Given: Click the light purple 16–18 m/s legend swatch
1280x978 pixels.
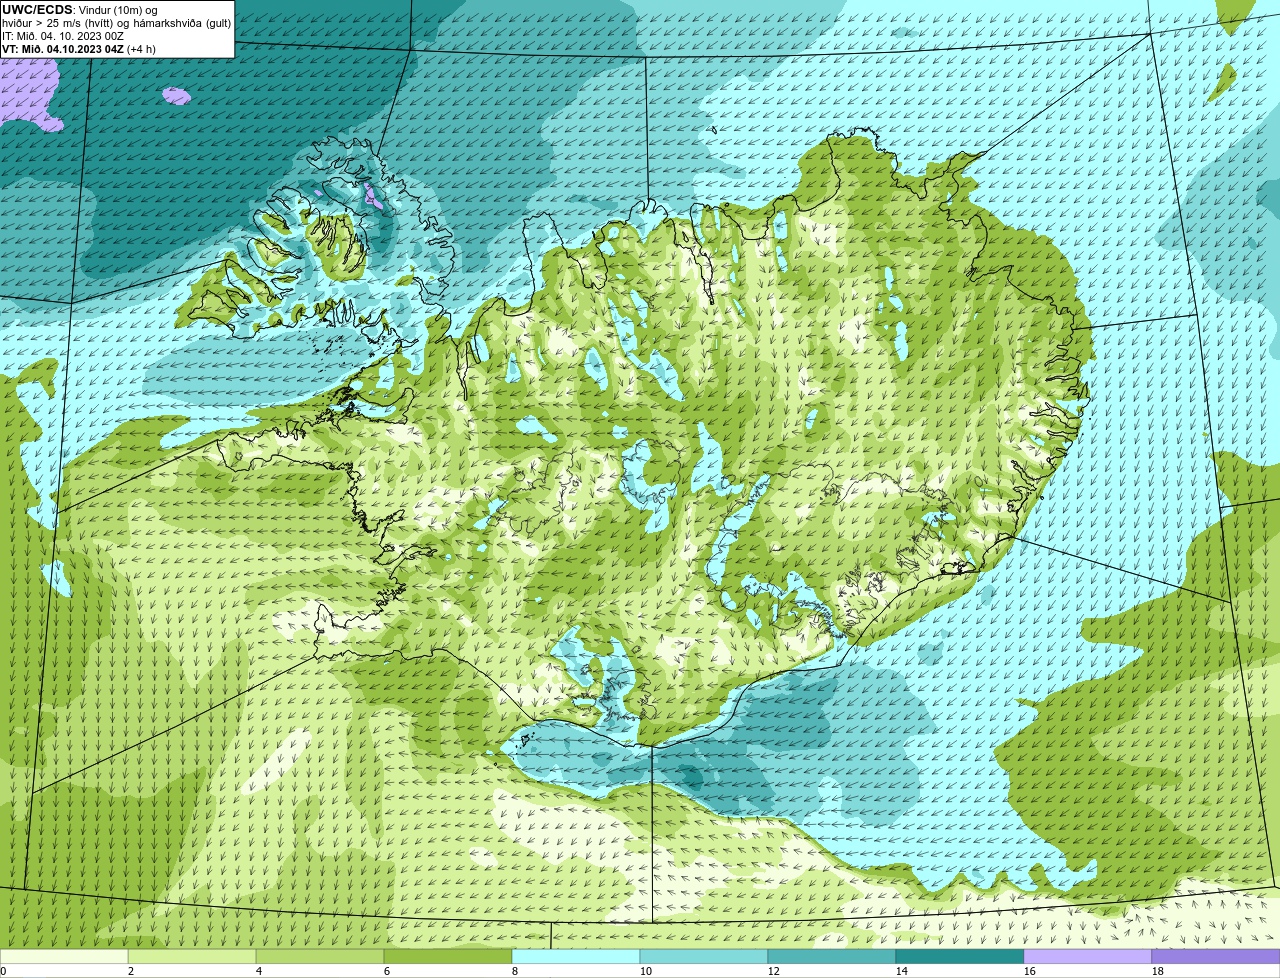Looking at the screenshot, I should point(1088,956).
